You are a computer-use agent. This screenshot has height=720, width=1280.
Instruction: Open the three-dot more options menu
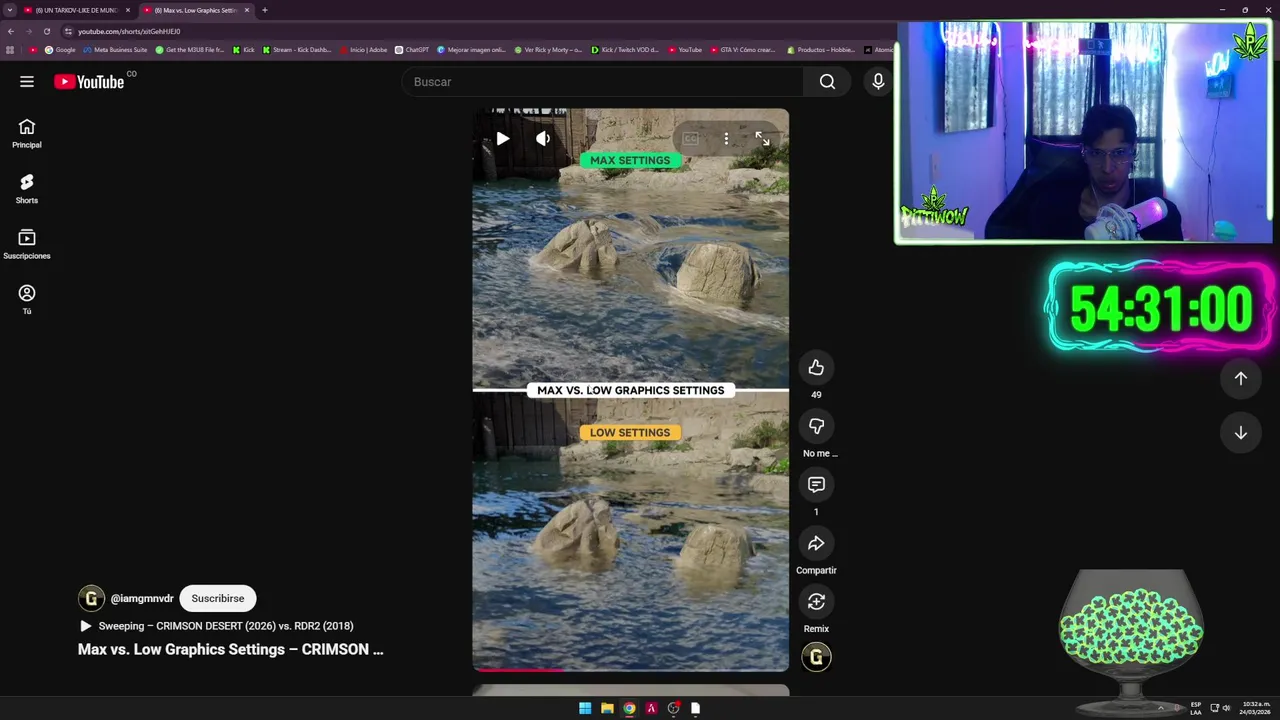click(726, 139)
